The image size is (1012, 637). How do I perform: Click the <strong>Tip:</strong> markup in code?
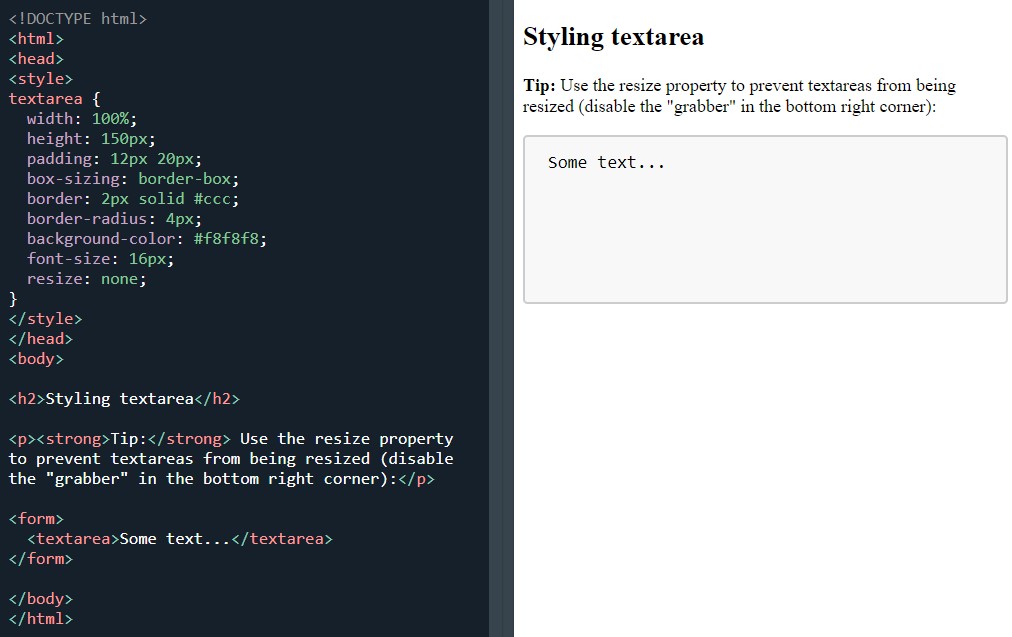click(110, 438)
